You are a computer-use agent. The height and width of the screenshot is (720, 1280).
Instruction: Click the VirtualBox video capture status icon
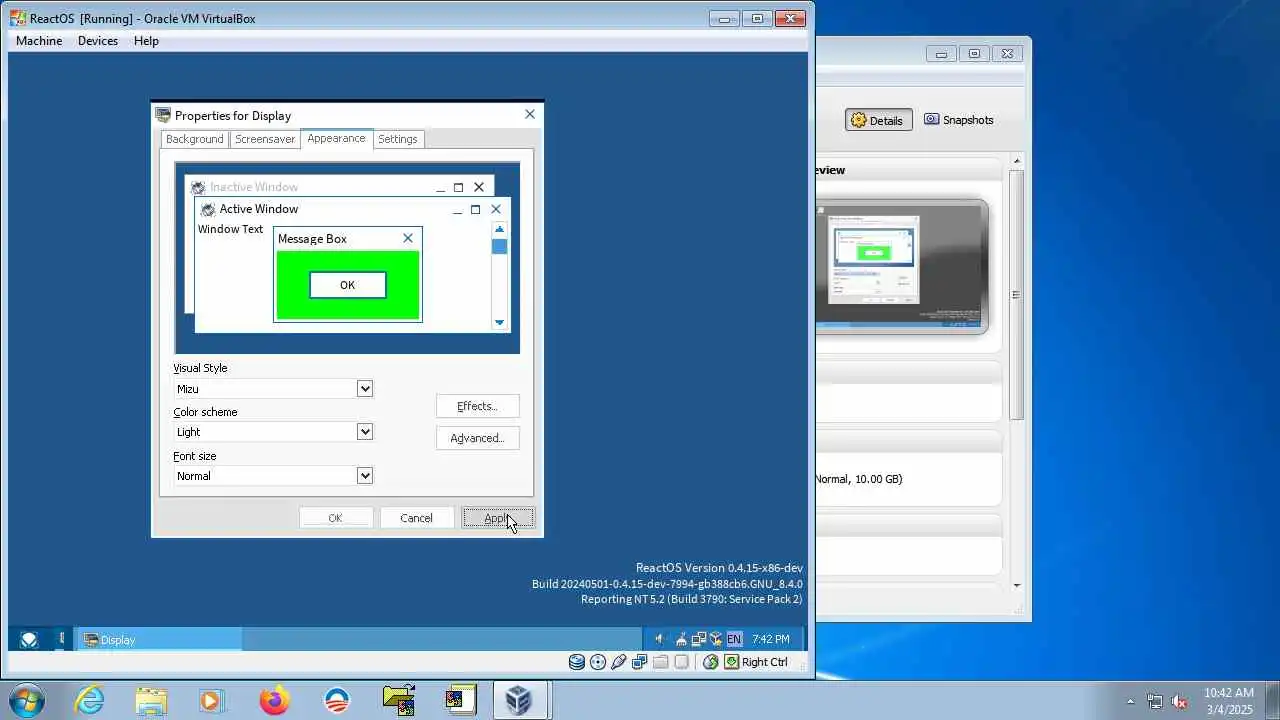tap(682, 662)
